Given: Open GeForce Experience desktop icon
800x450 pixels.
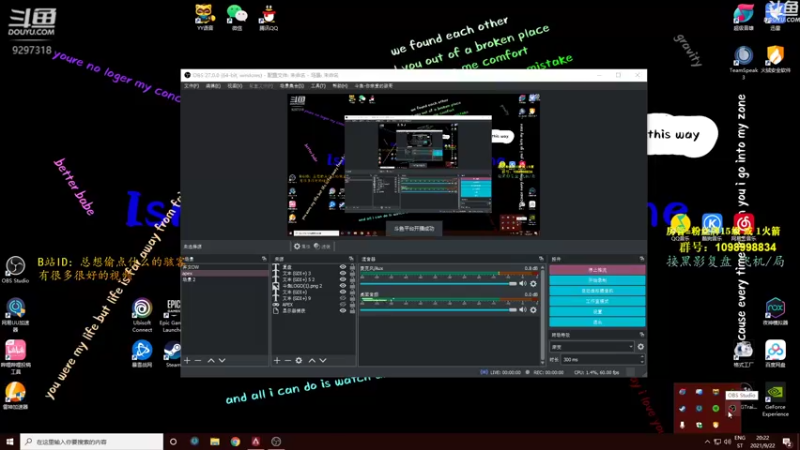Looking at the screenshot, I should [x=775, y=401].
